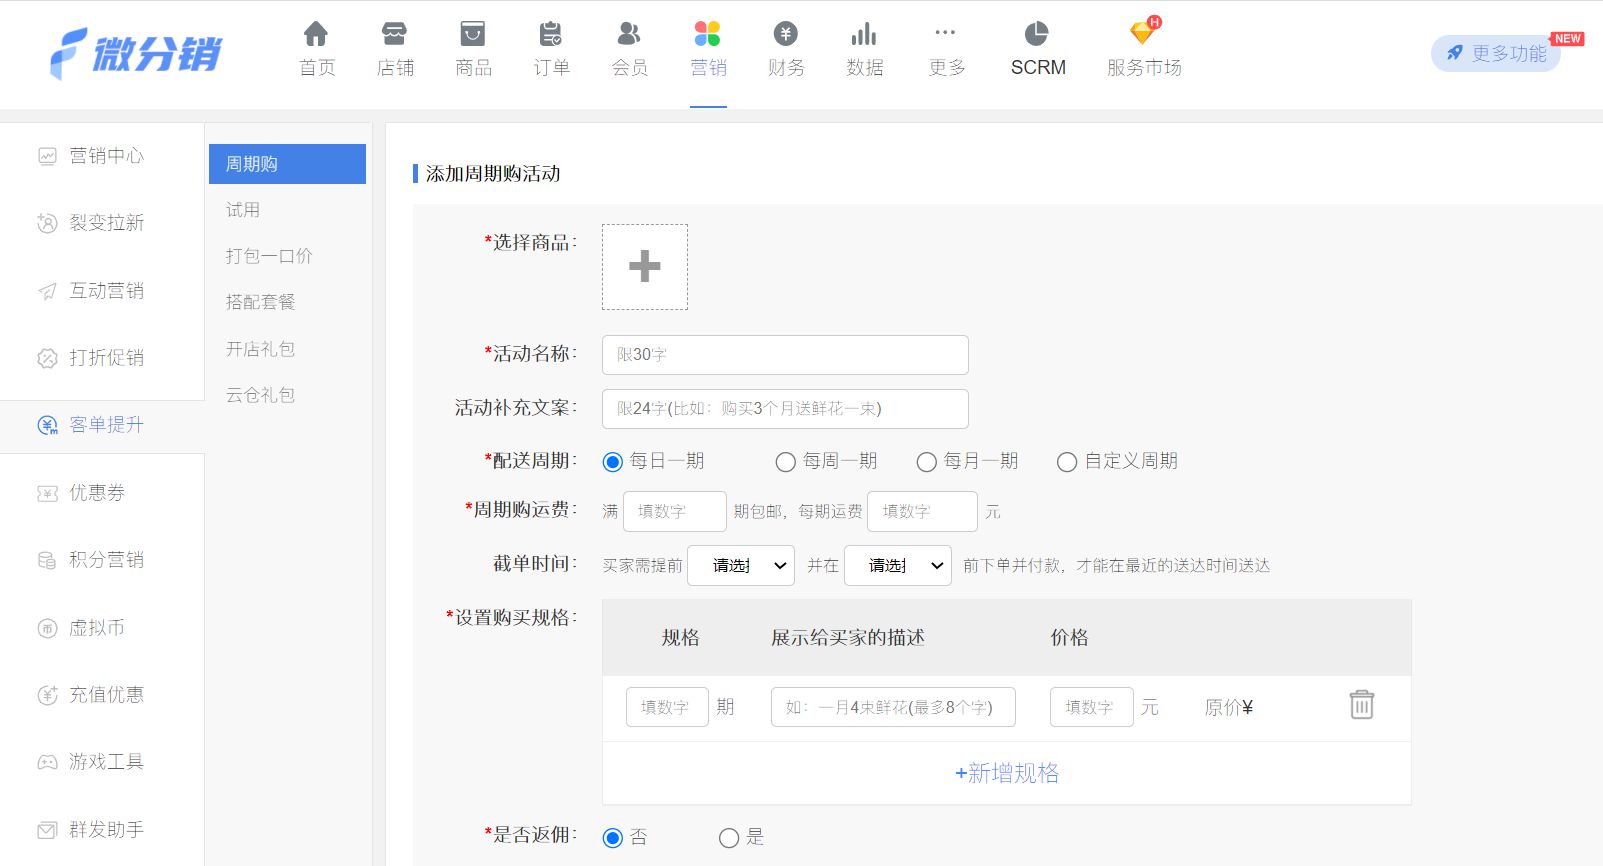
Task: Click the plus box to select product
Action: point(645,267)
